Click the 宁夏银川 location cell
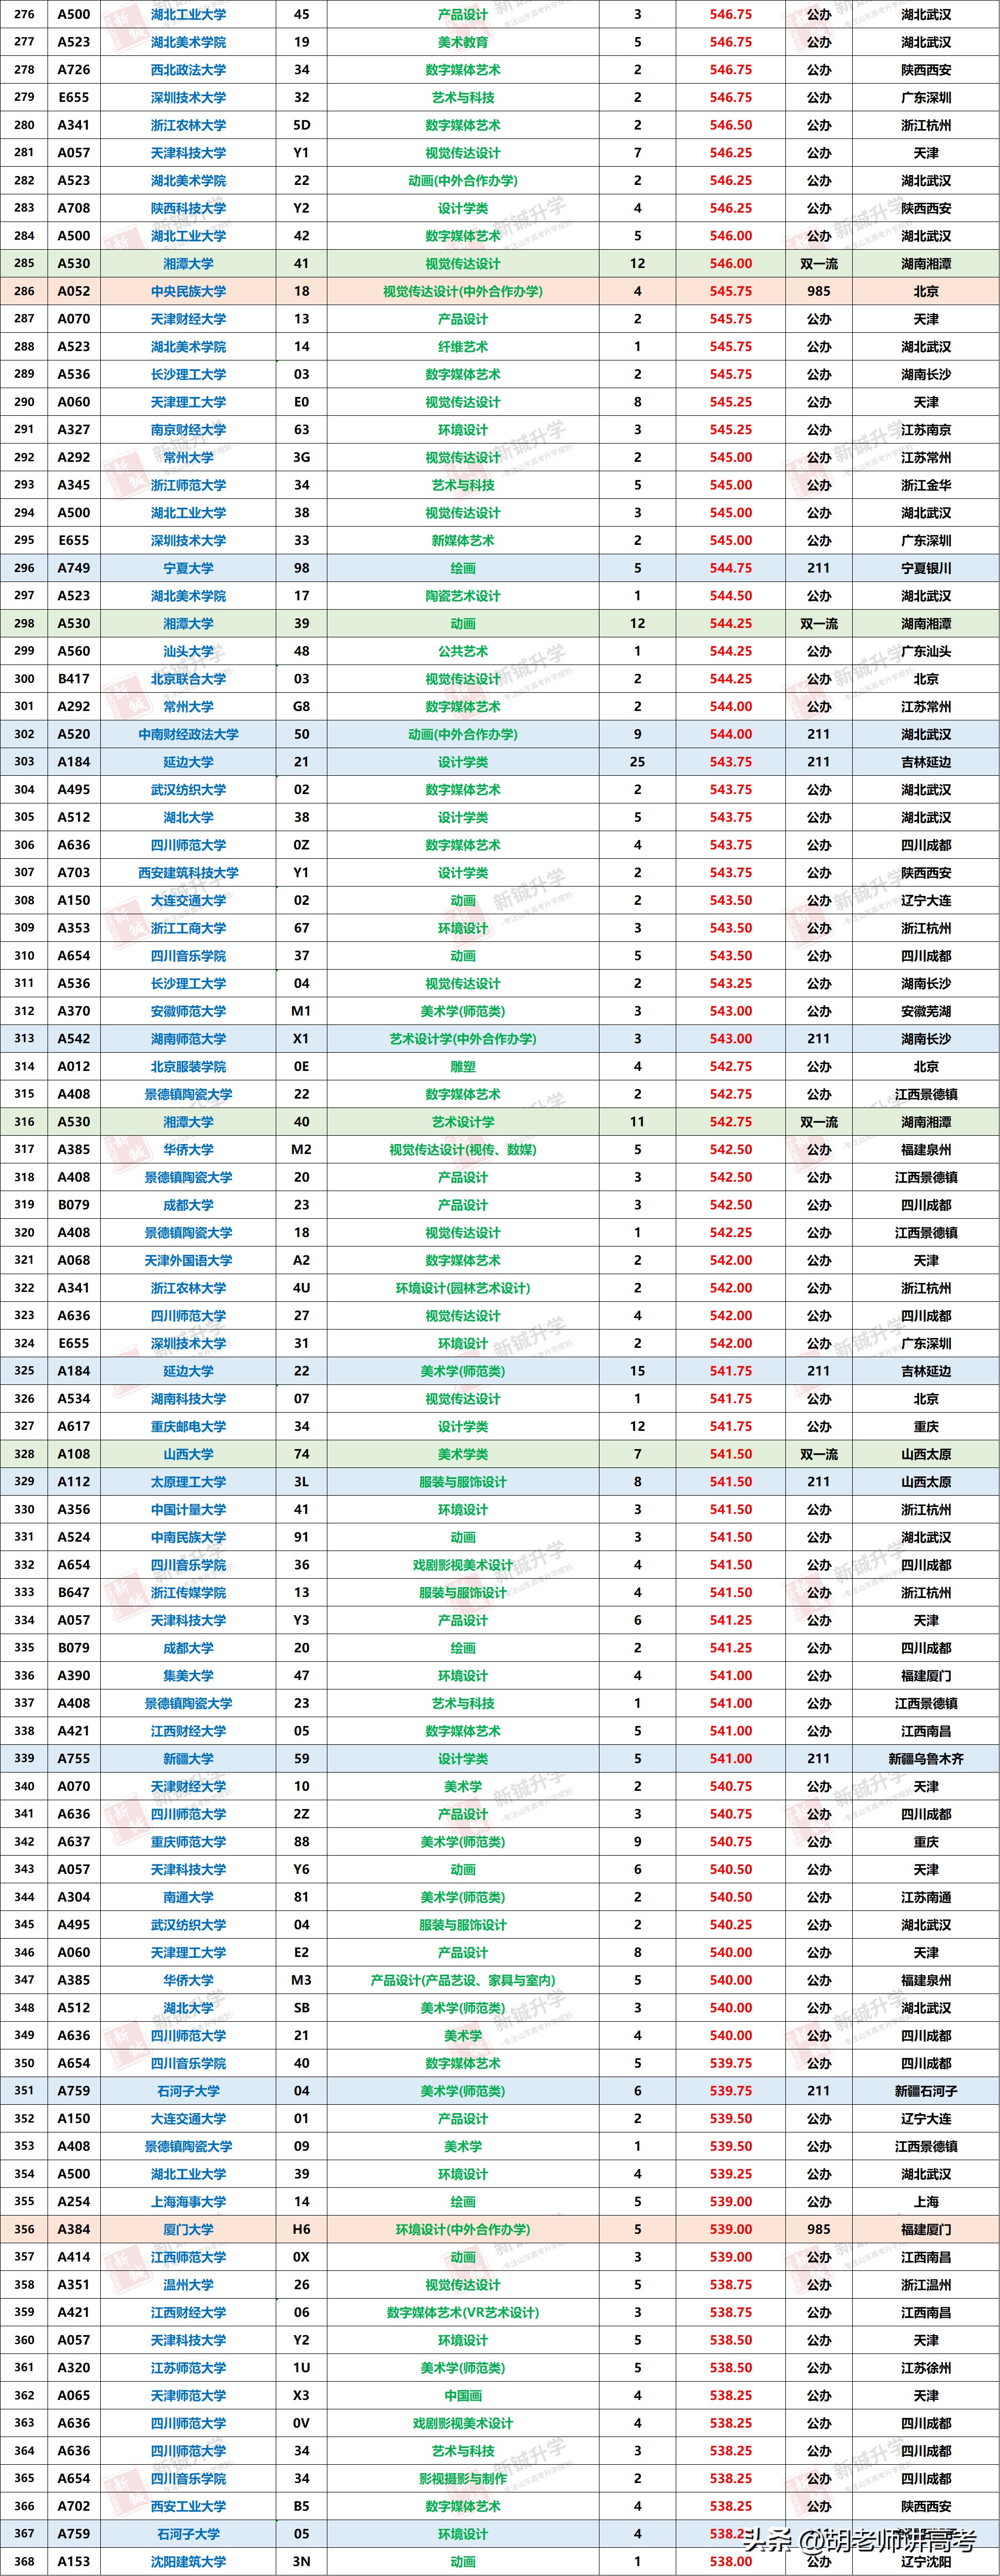Image resolution: width=1000 pixels, height=2576 pixels. point(926,568)
